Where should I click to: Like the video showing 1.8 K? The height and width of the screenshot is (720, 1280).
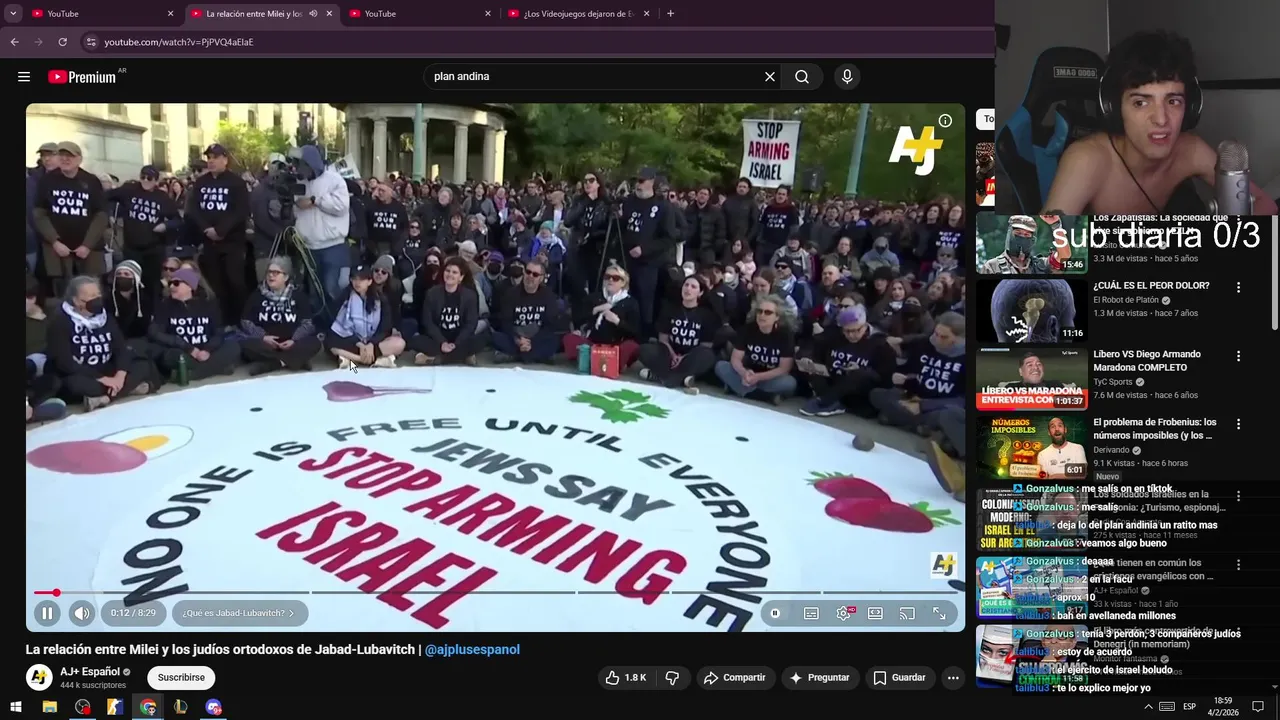coord(626,678)
